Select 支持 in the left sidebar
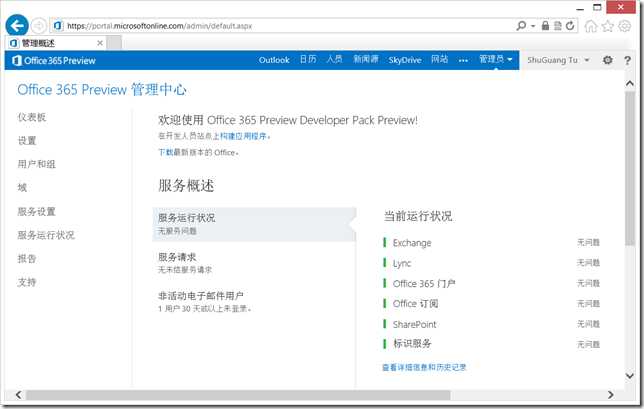The width and height of the screenshot is (644, 409). (x=27, y=282)
